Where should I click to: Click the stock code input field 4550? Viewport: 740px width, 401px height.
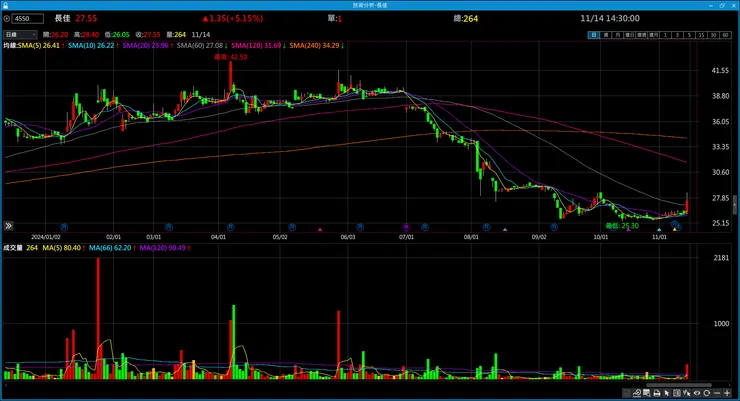(27, 19)
